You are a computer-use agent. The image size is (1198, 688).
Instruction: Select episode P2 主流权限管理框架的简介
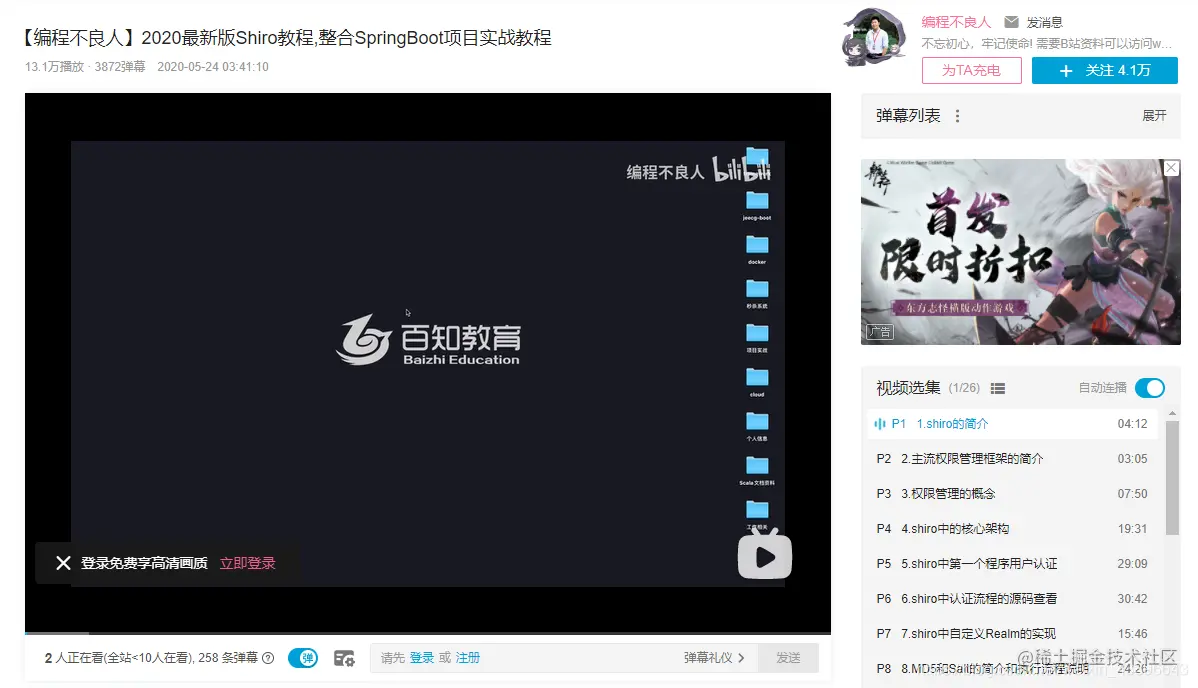[x=1012, y=459]
